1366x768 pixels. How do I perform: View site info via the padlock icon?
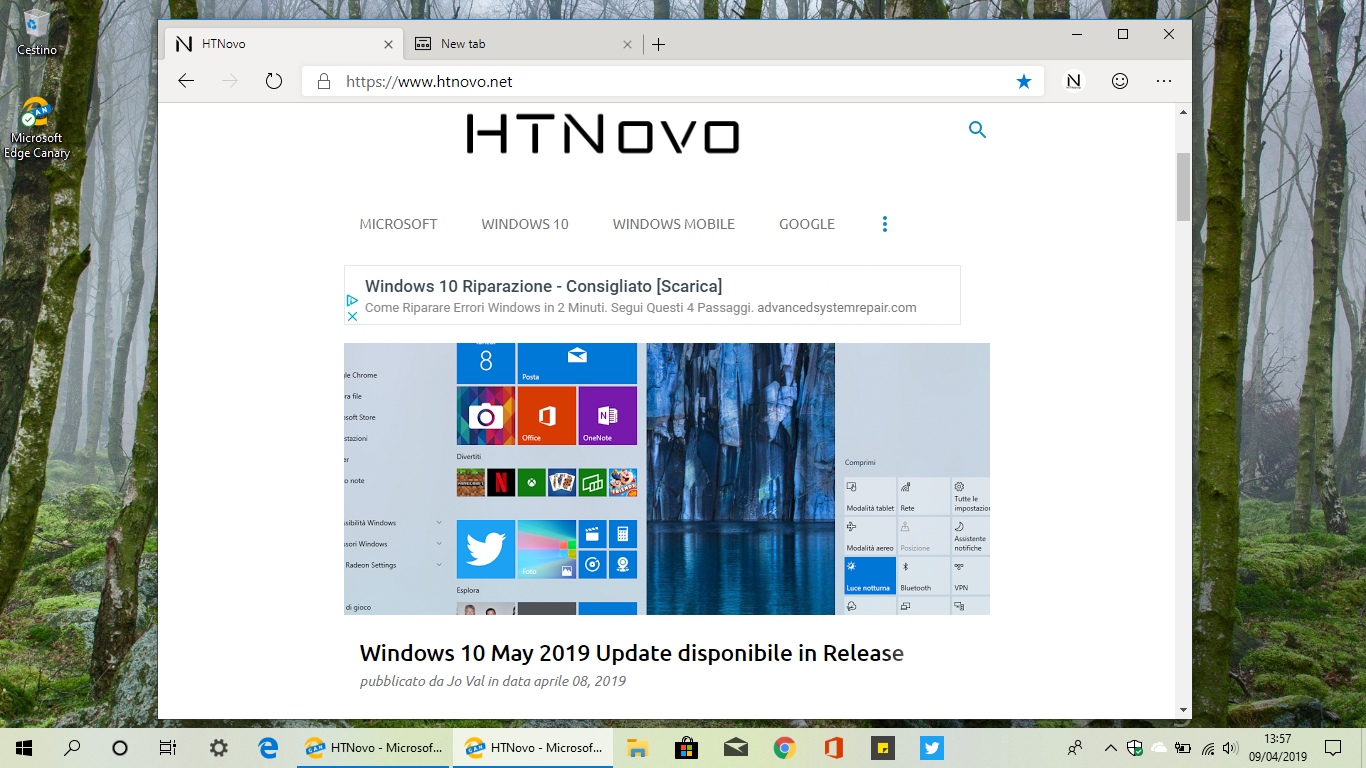pyautogui.click(x=323, y=81)
